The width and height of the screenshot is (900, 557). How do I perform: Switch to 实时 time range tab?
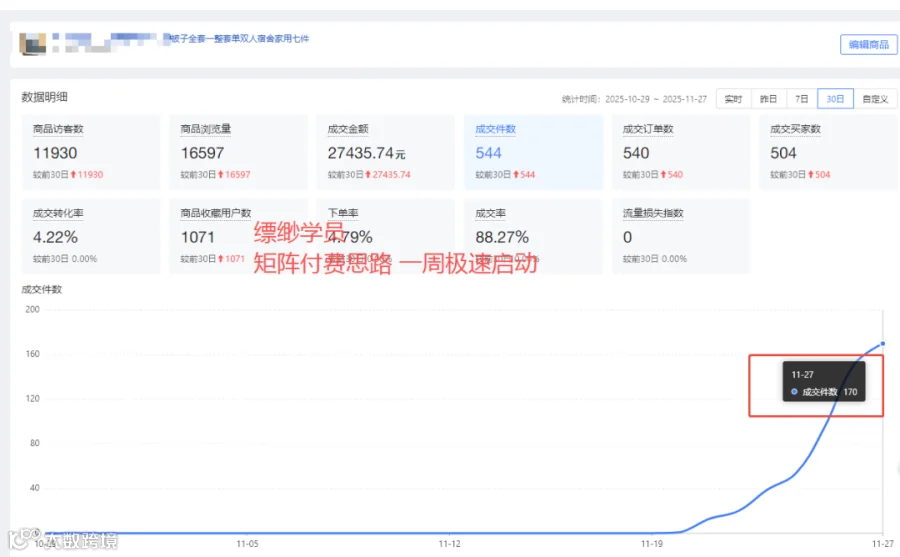[x=733, y=99]
